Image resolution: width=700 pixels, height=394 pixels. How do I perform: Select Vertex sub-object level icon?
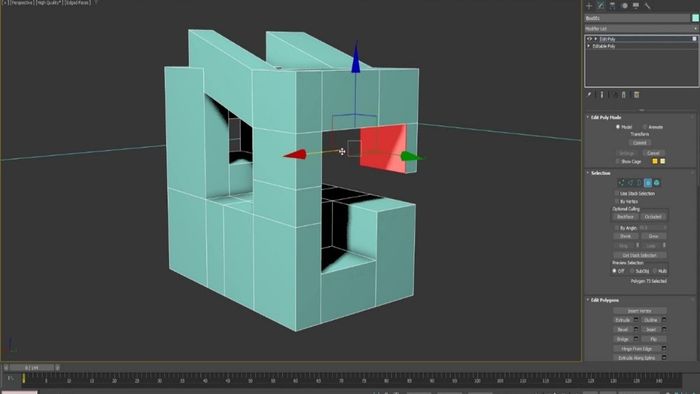pyautogui.click(x=621, y=182)
